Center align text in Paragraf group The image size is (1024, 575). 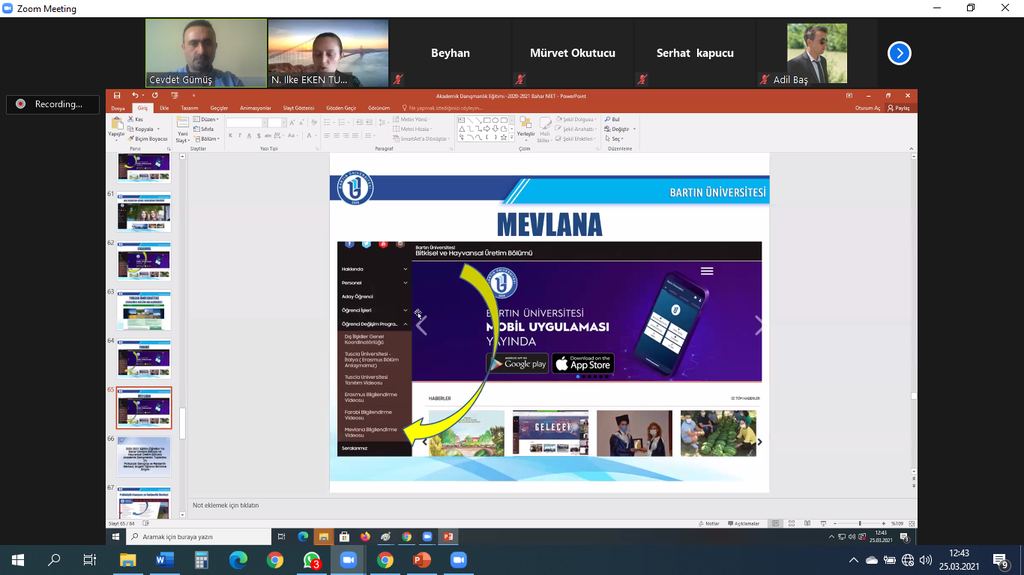(x=336, y=136)
